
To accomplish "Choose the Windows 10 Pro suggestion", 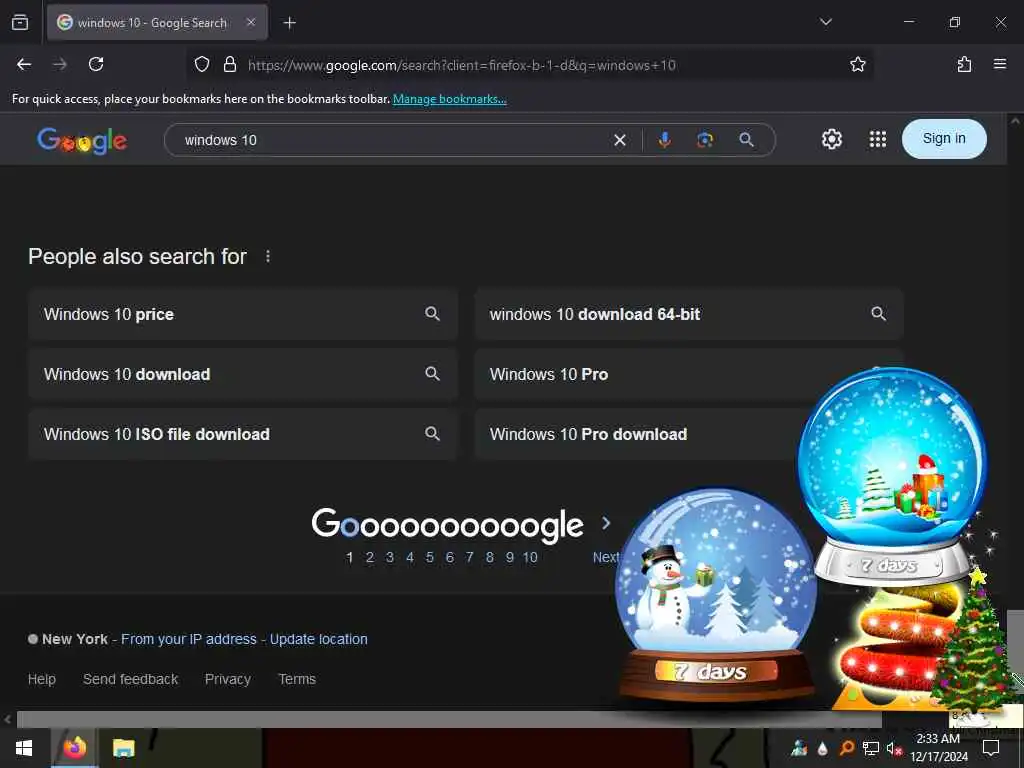I will [640, 374].
